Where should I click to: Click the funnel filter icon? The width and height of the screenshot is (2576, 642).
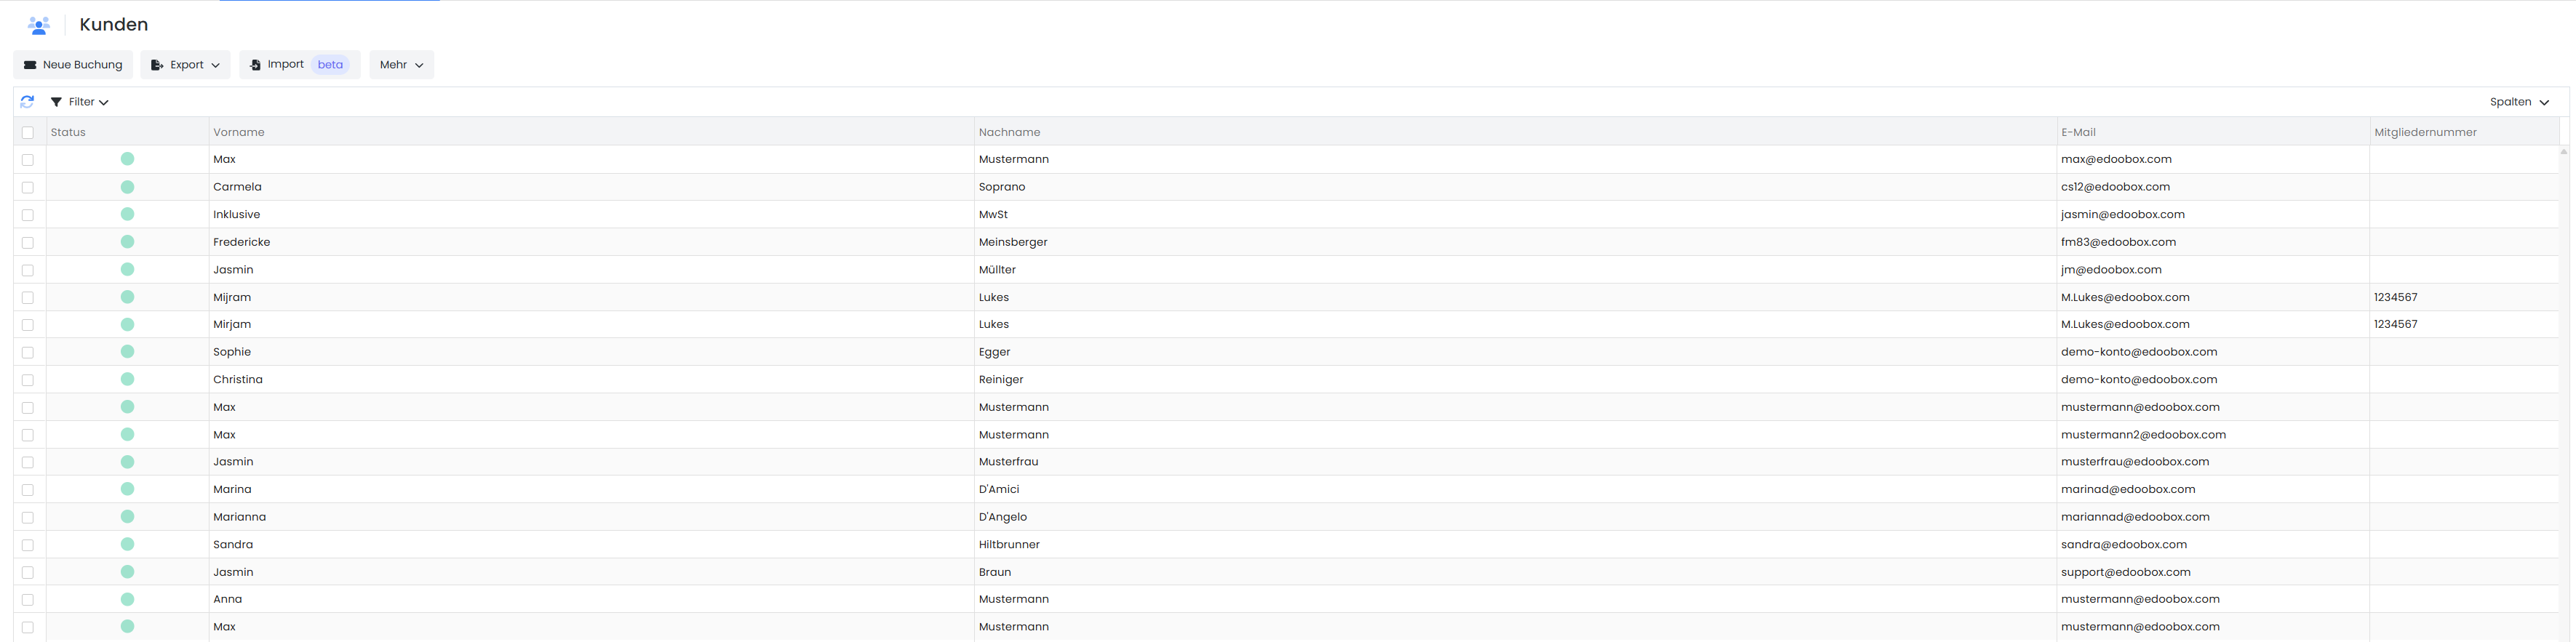57,102
